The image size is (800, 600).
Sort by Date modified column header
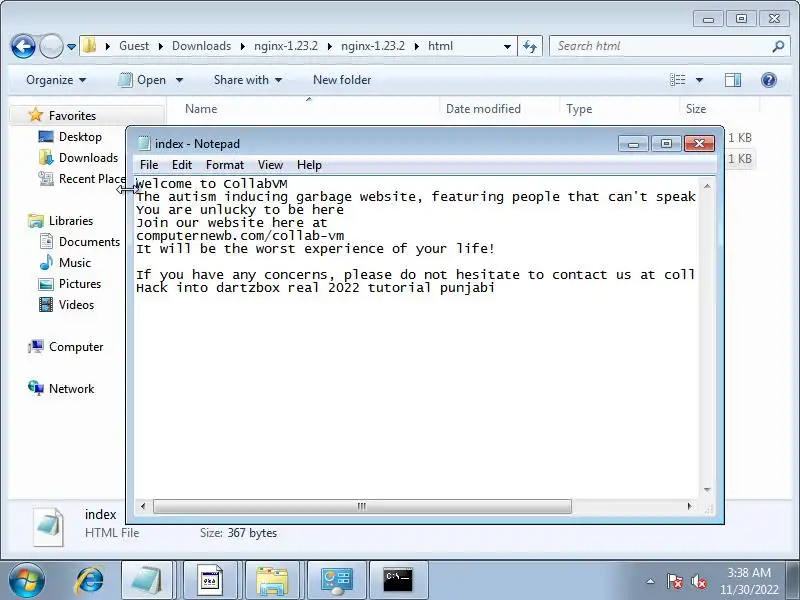[x=483, y=109]
